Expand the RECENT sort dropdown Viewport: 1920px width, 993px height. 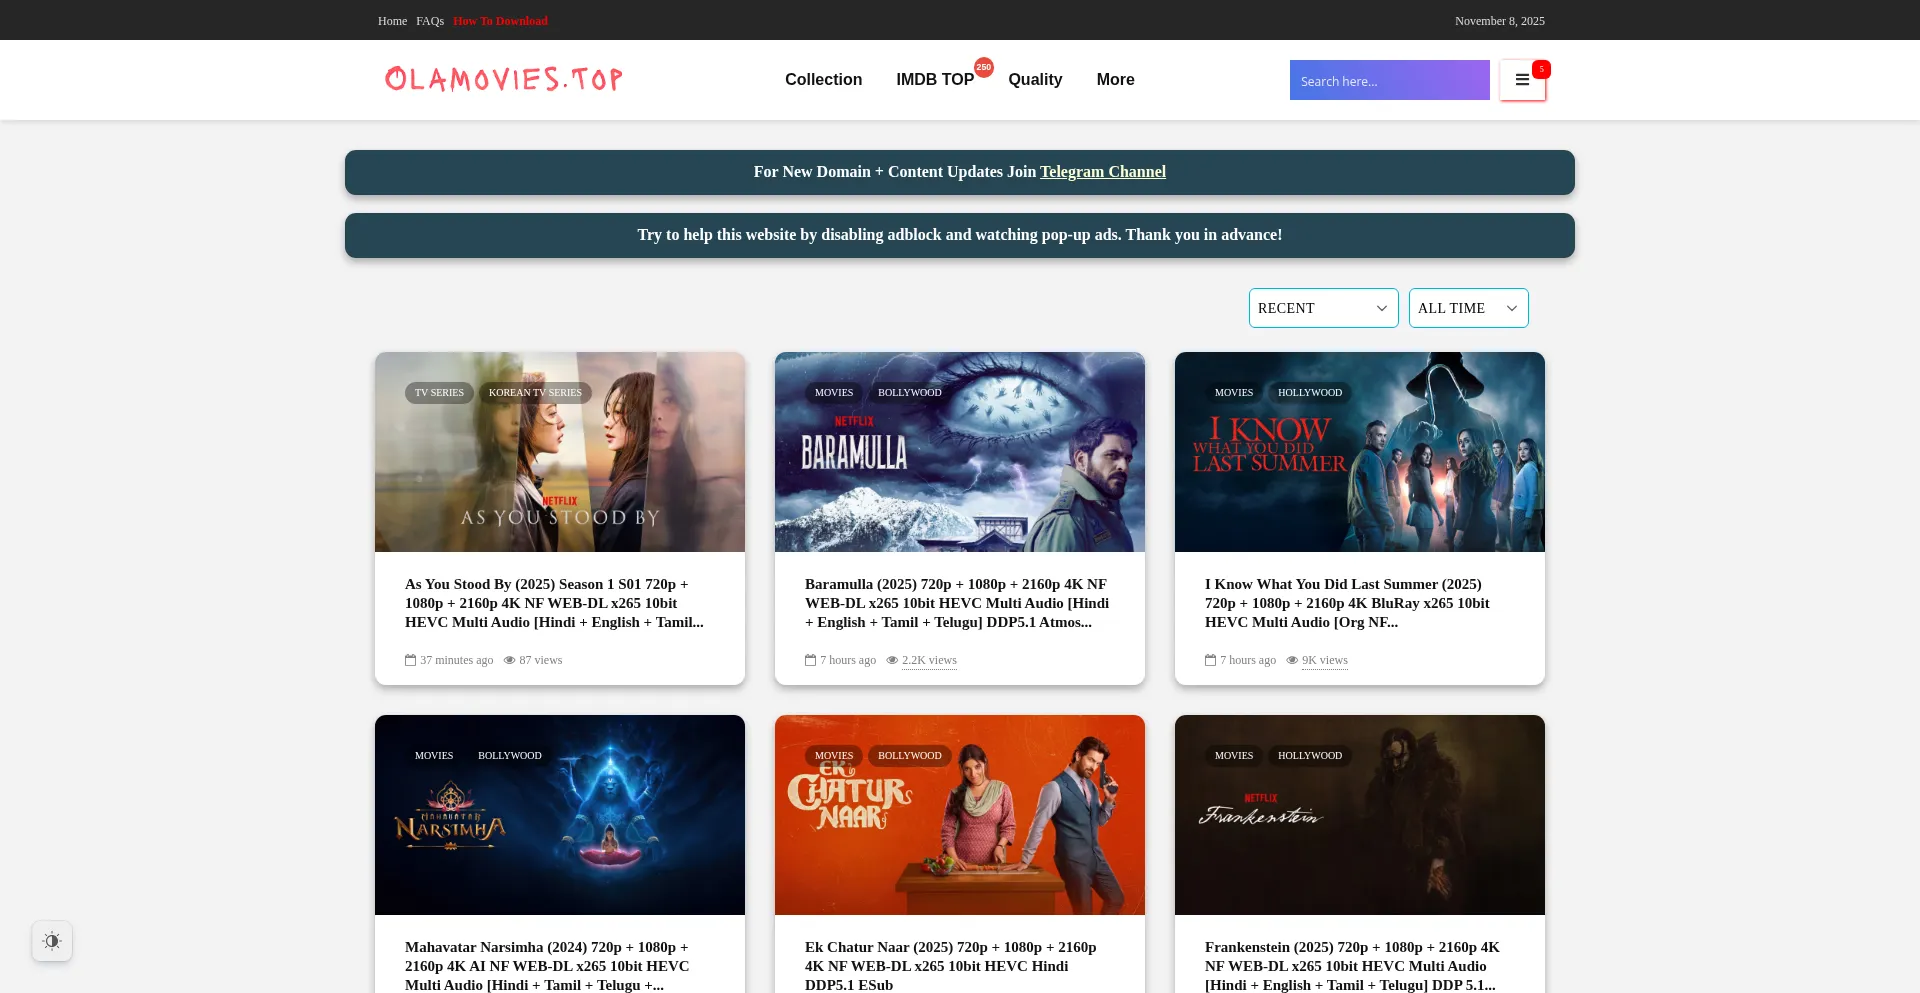pos(1322,308)
